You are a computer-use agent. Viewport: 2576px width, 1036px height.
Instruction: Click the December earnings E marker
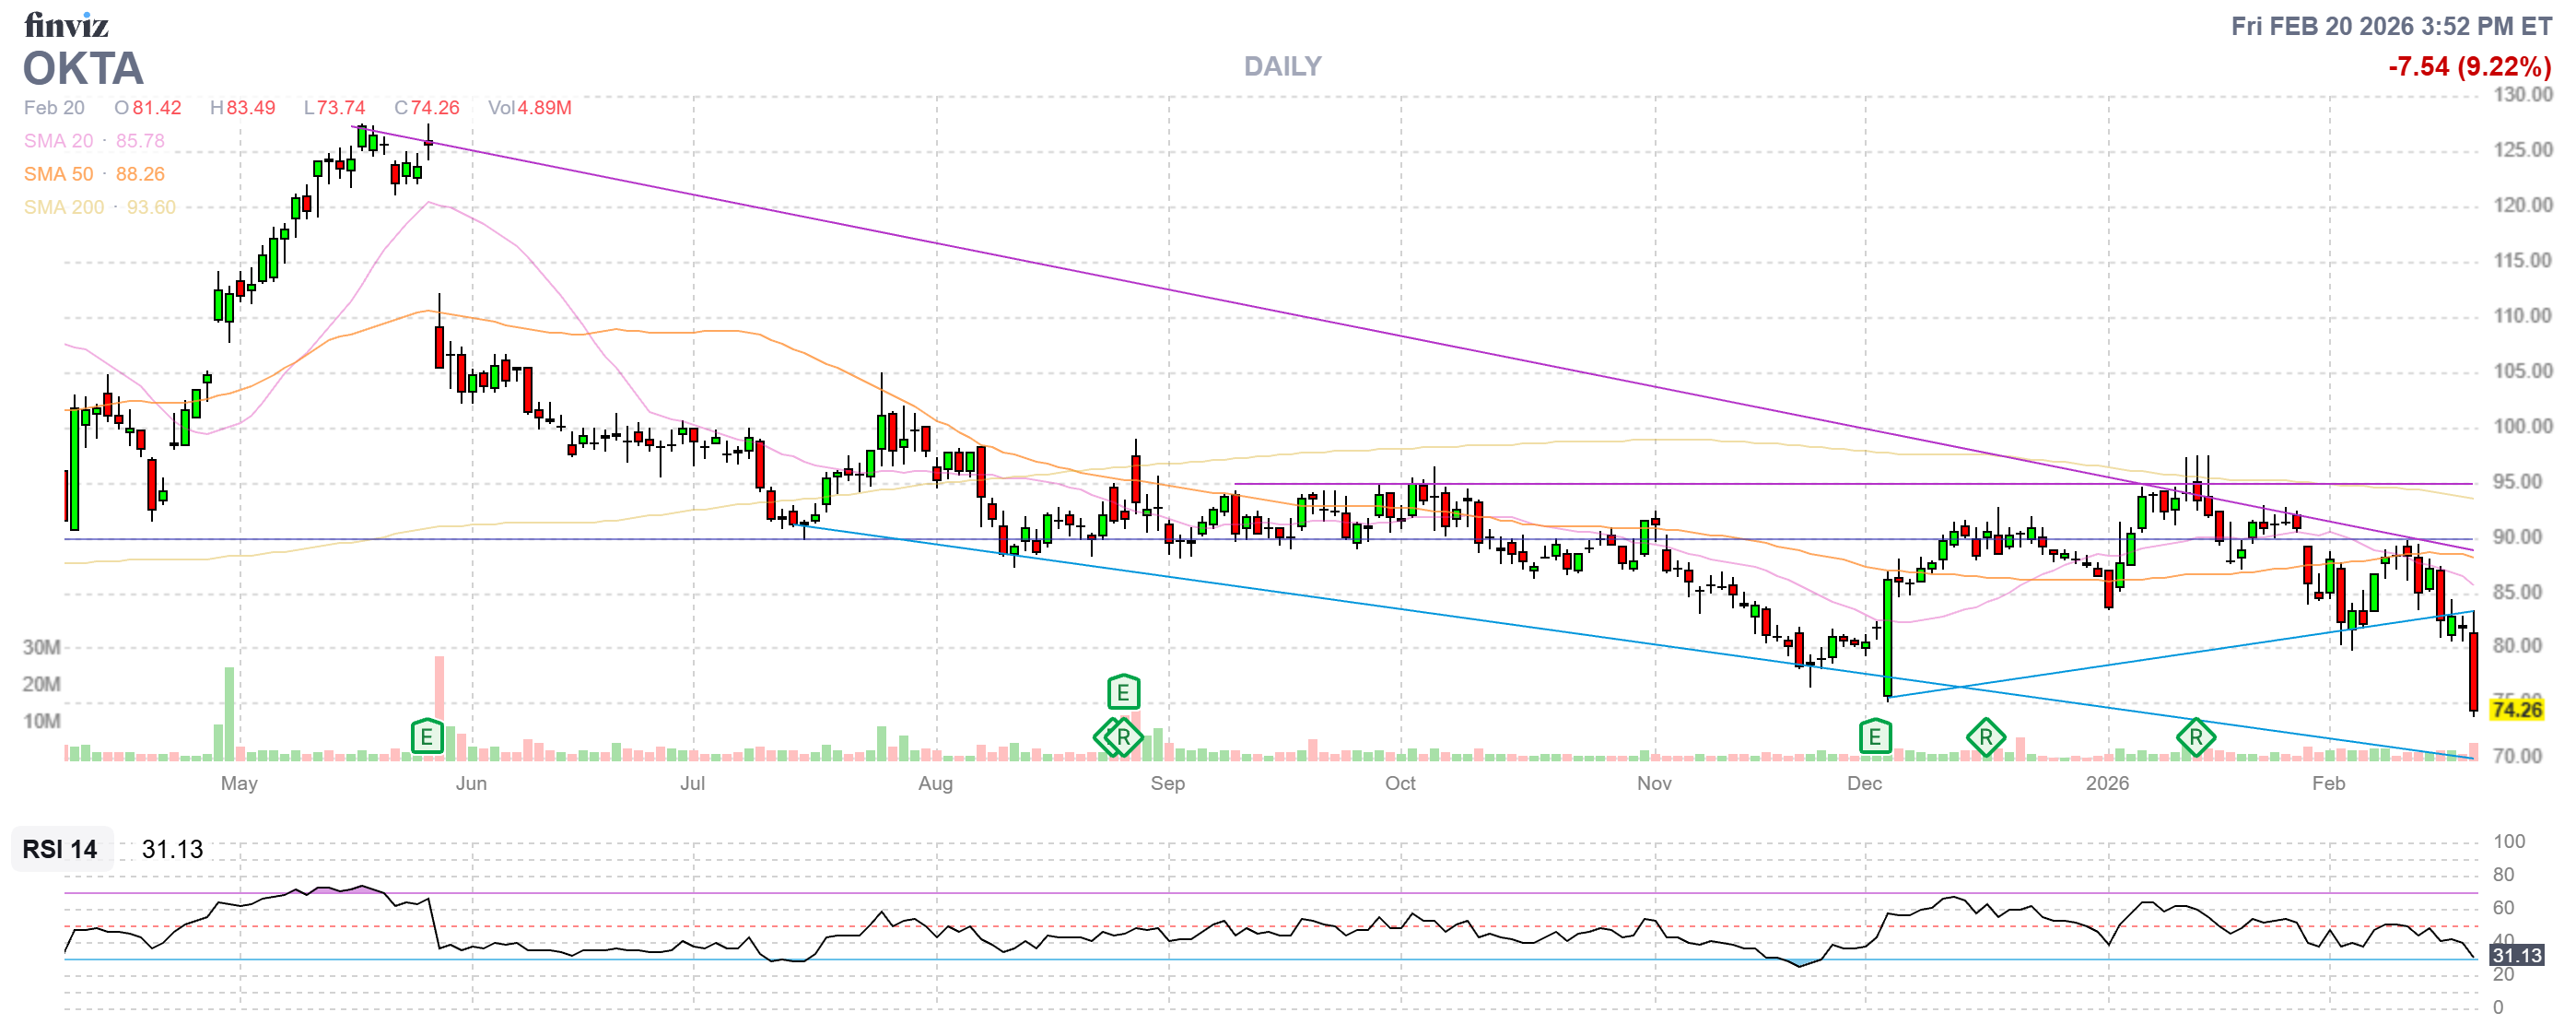point(1874,738)
